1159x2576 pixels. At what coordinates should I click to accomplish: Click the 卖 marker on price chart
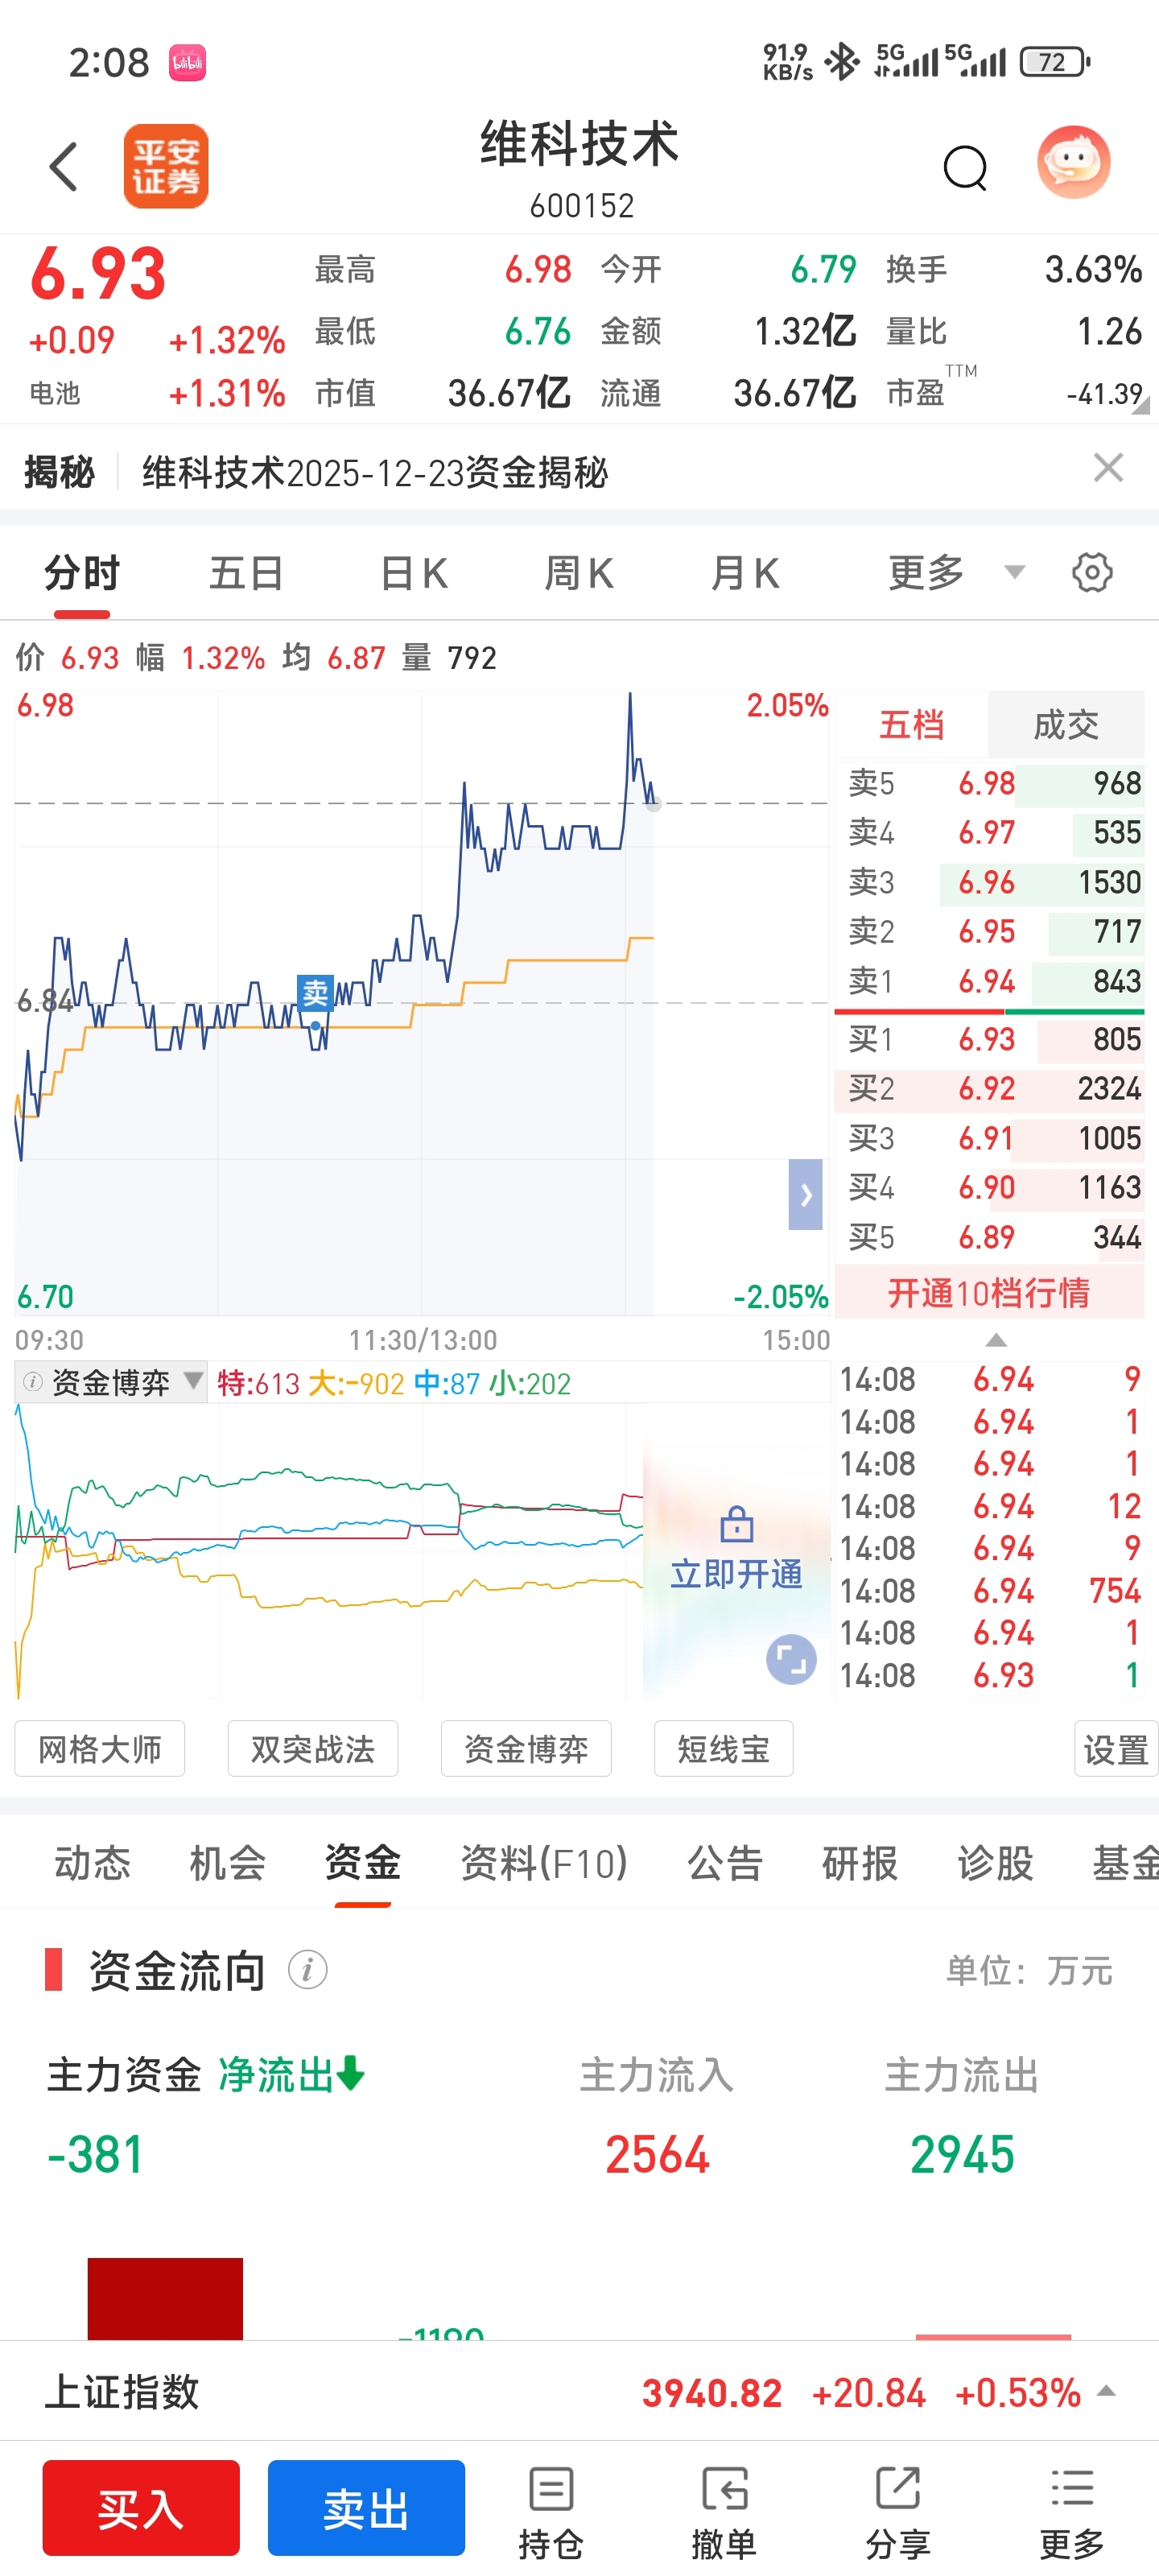(315, 993)
